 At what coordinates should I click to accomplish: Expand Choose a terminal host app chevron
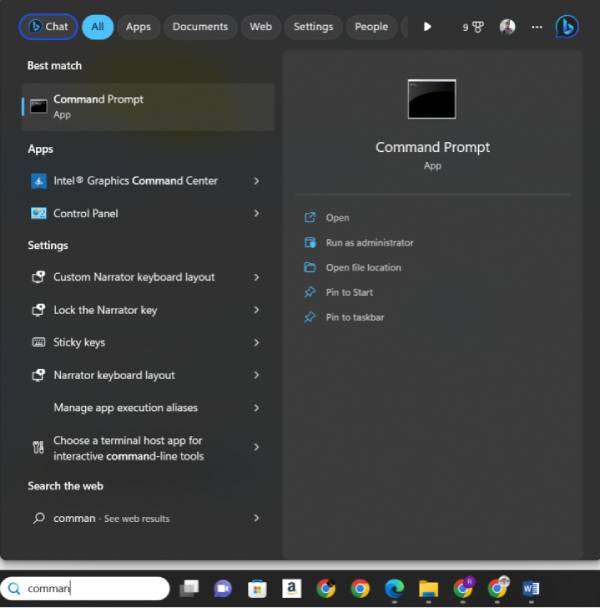(x=256, y=447)
